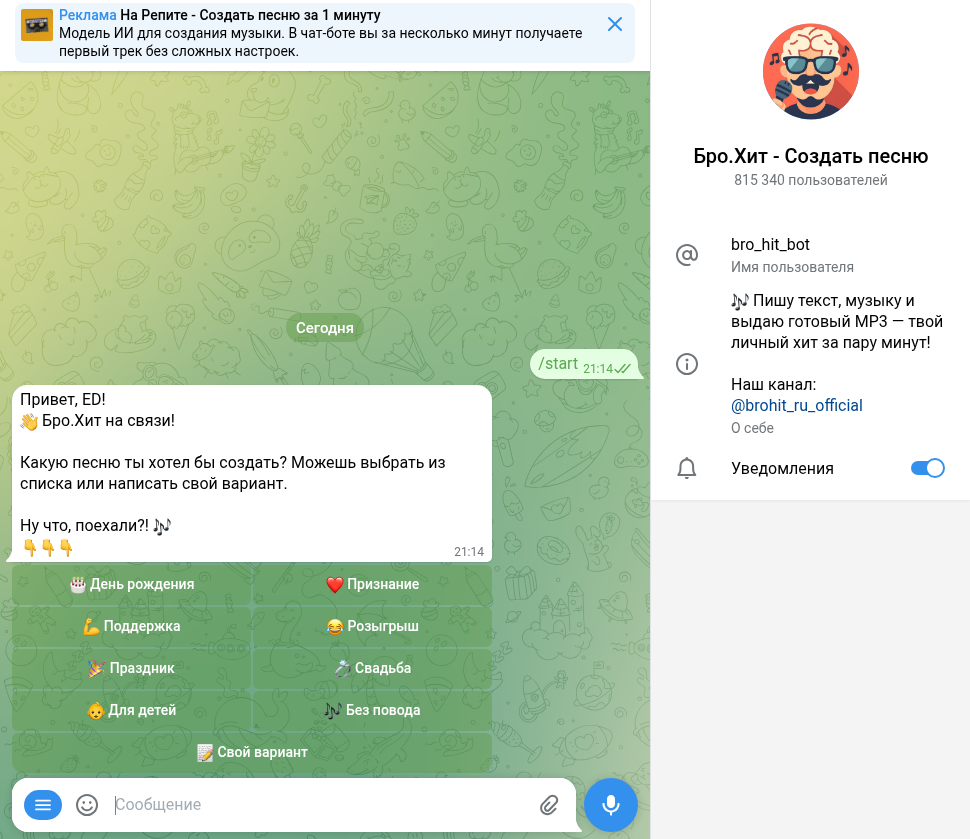
Task: Select the Свой вариант button
Action: 252,752
